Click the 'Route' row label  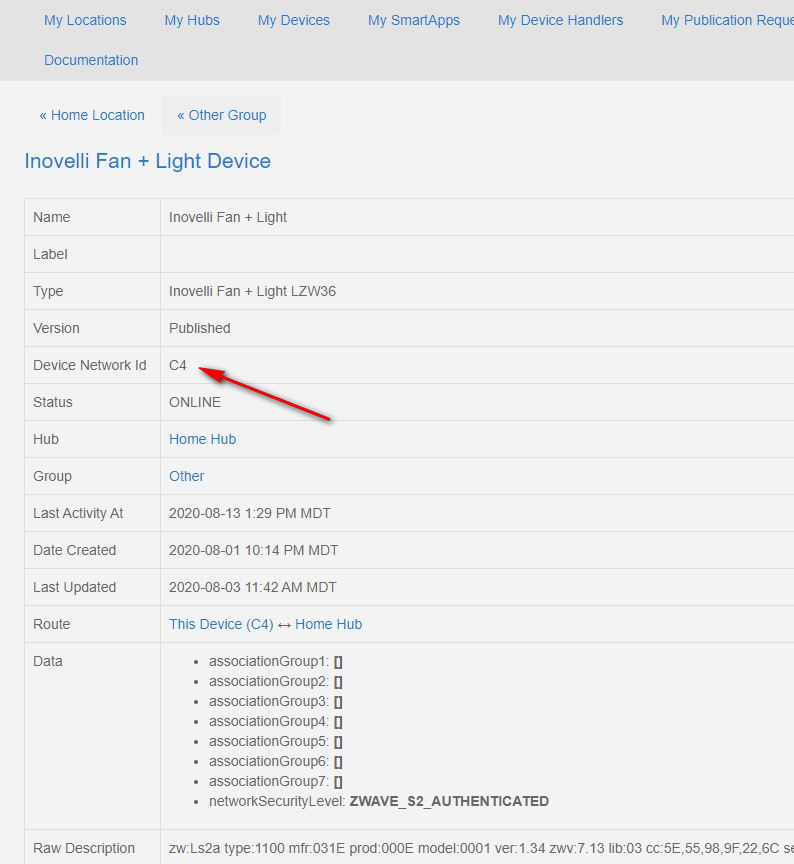tap(51, 624)
